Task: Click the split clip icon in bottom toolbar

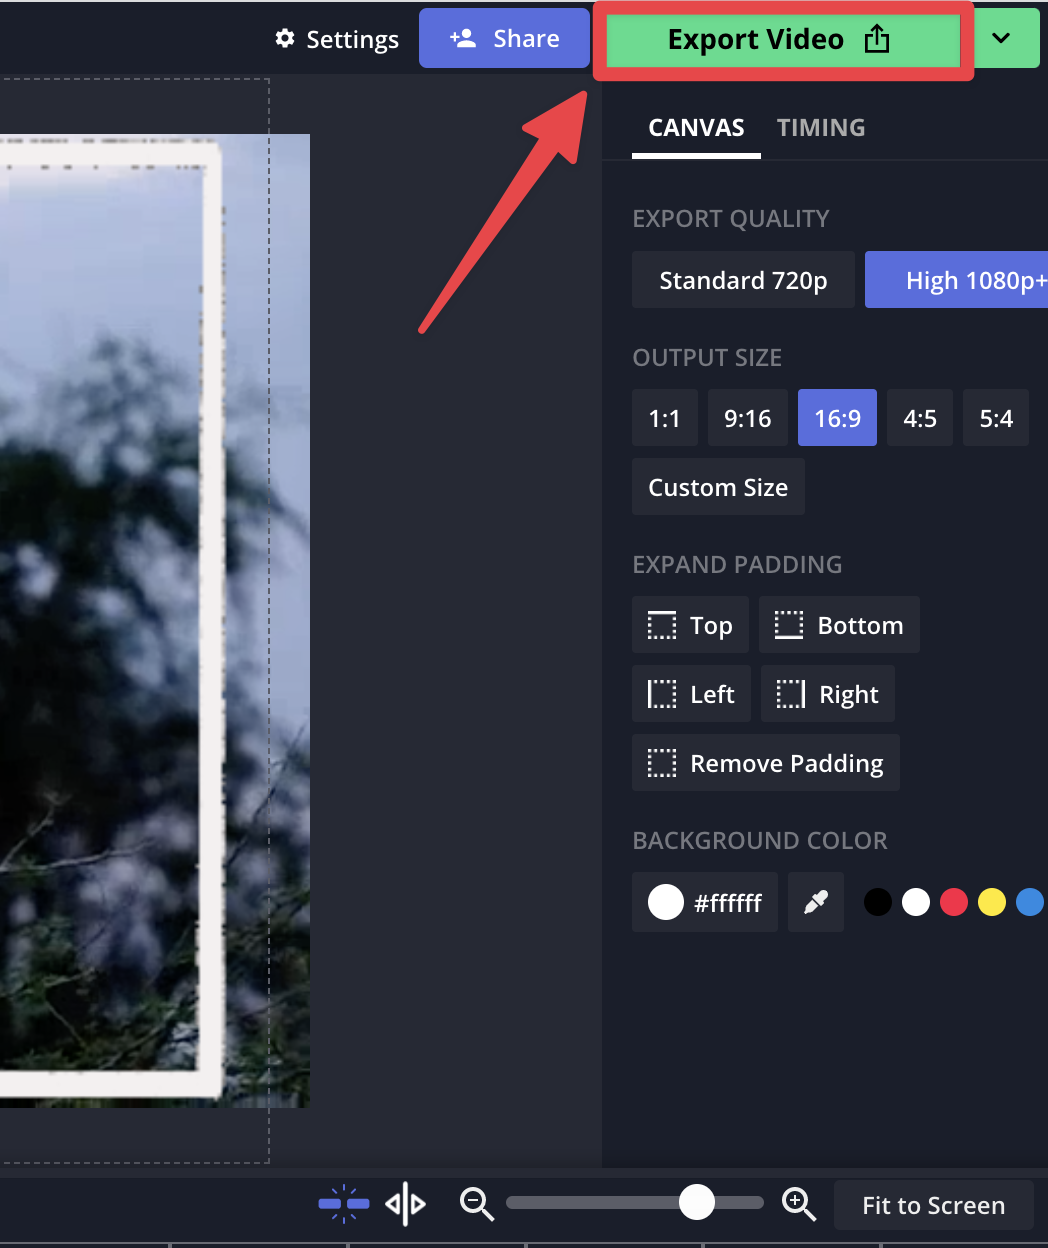Action: [405, 1204]
